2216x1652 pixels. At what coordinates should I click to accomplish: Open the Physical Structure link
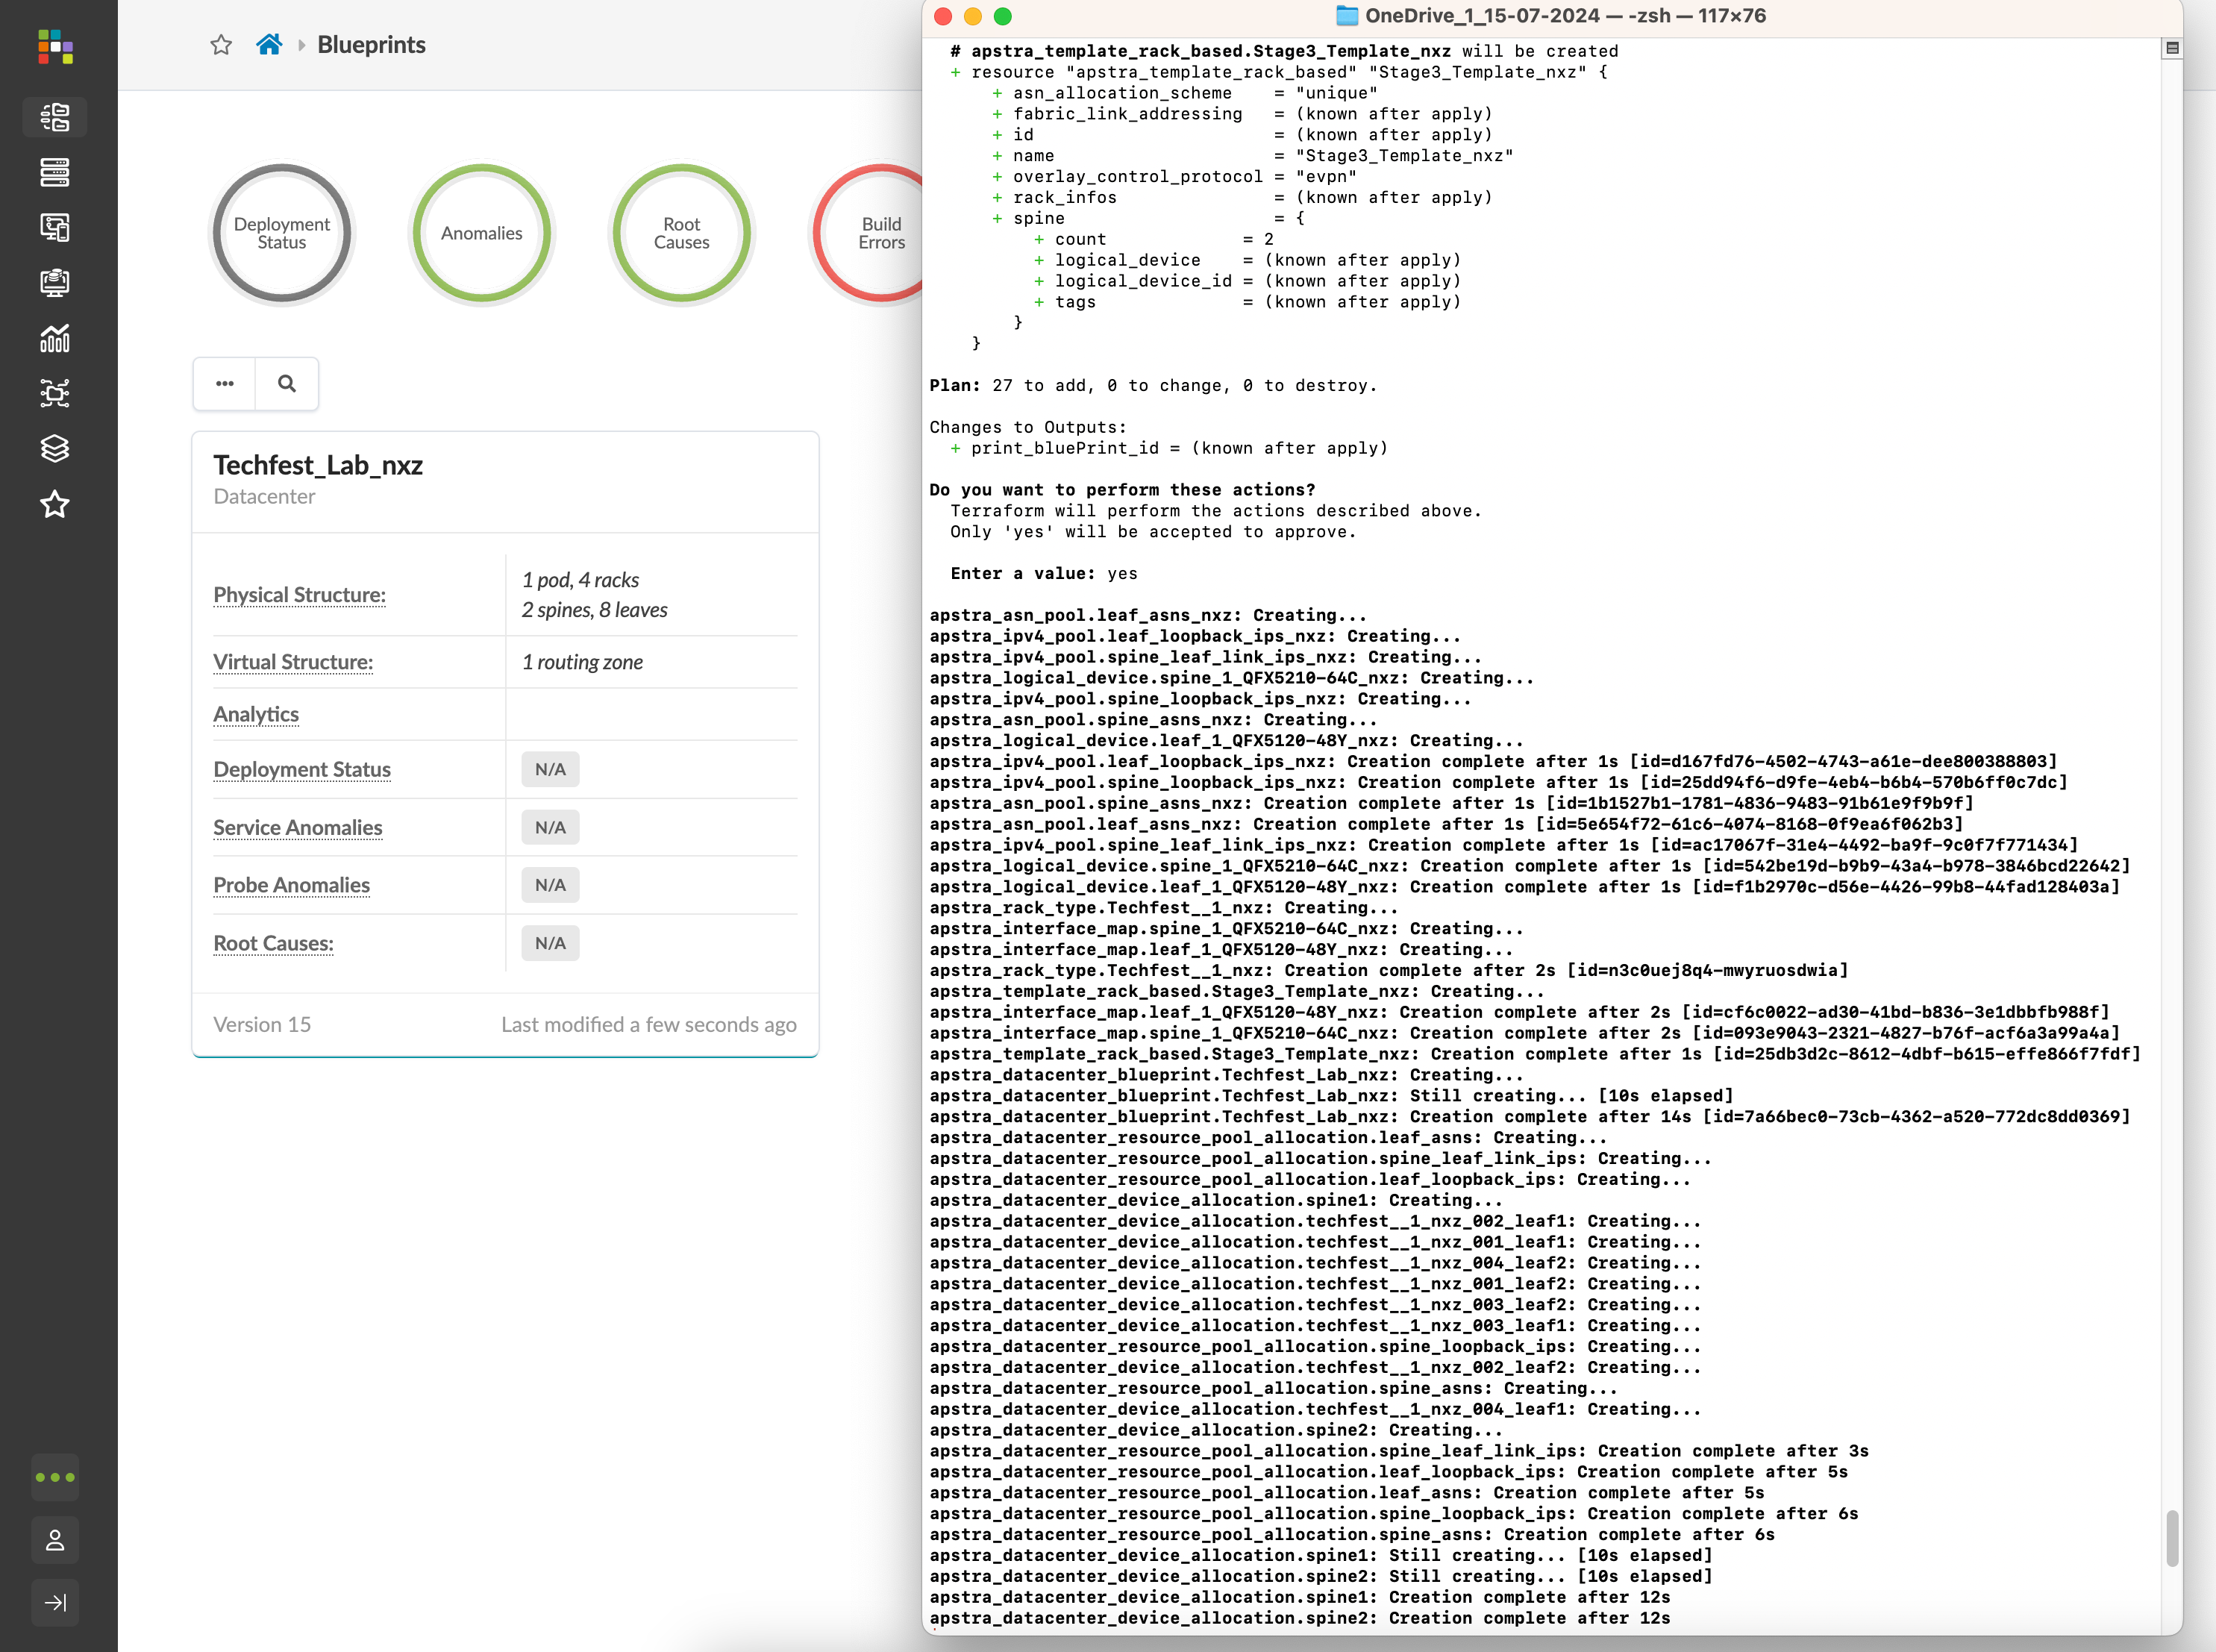[x=299, y=595]
